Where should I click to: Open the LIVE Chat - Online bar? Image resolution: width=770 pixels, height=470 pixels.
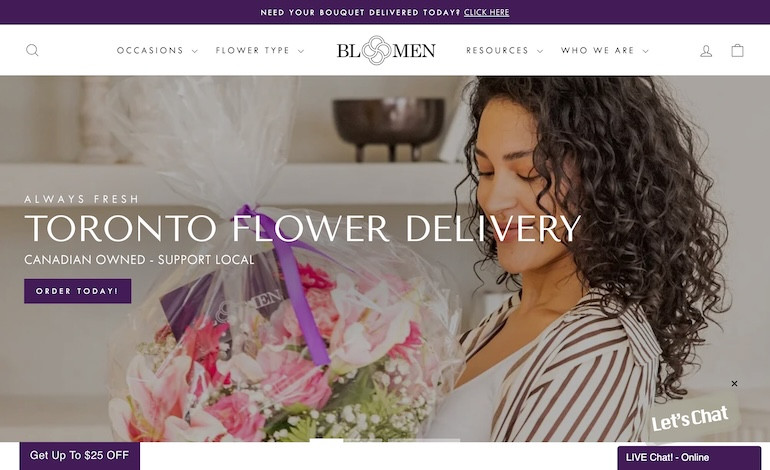[x=689, y=458]
